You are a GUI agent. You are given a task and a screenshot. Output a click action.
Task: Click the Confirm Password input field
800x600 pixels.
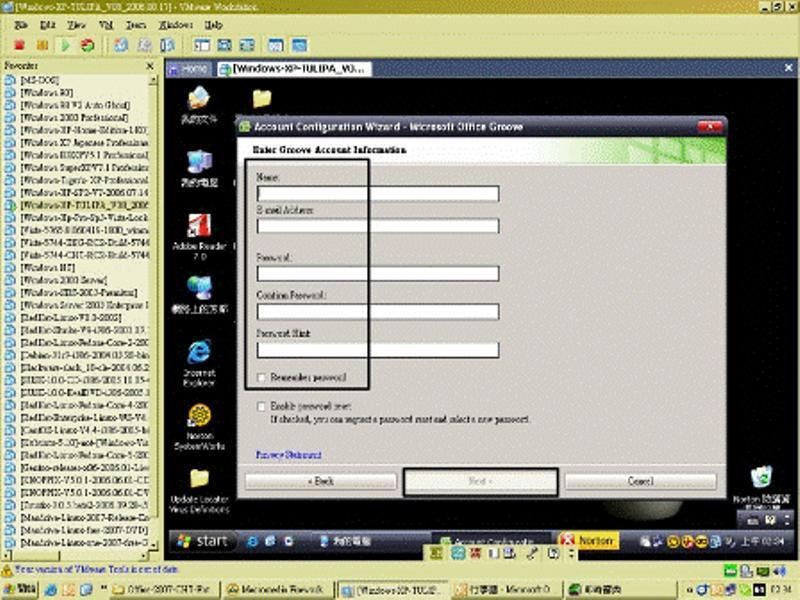pos(378,312)
